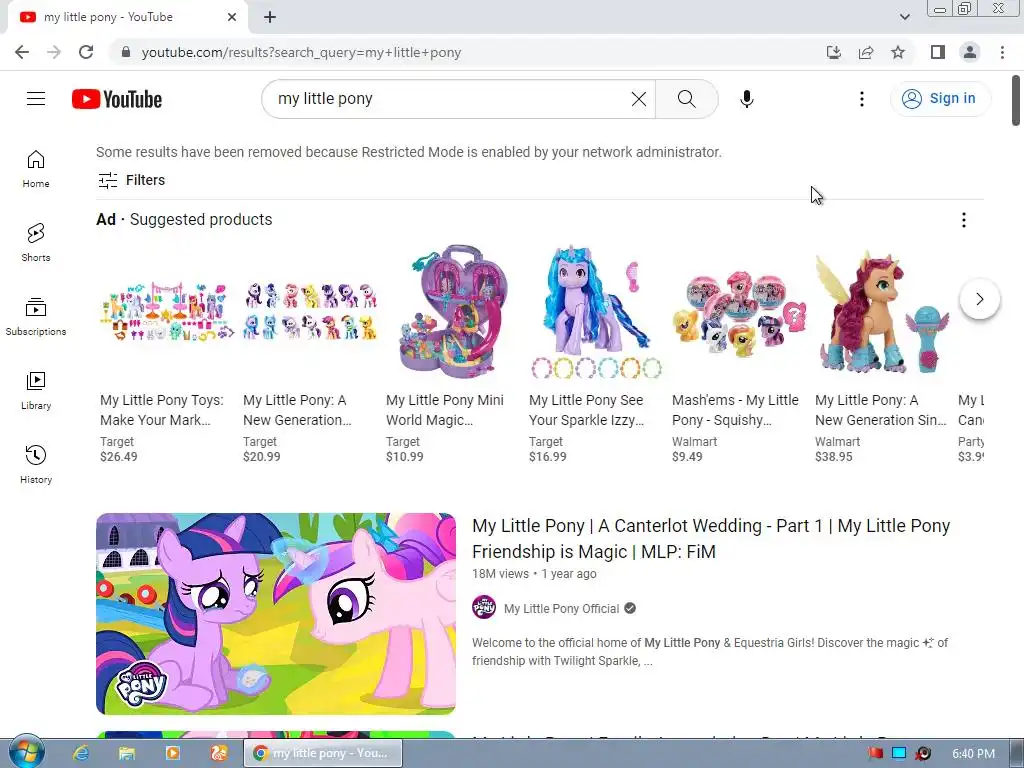The image size is (1024, 768).
Task: View site info lock icon
Action: pos(126,52)
